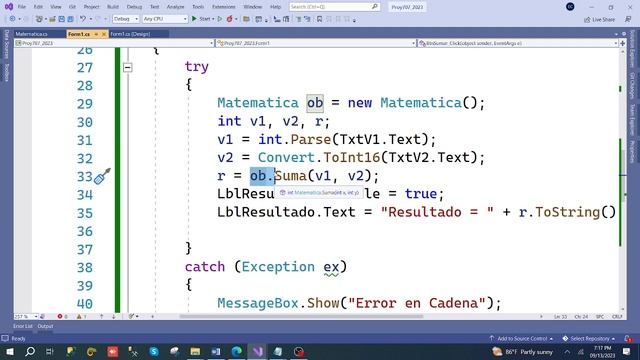Screen dimensions: 640x360
Task: Click the New Project toolbar icon
Action: 39,19
